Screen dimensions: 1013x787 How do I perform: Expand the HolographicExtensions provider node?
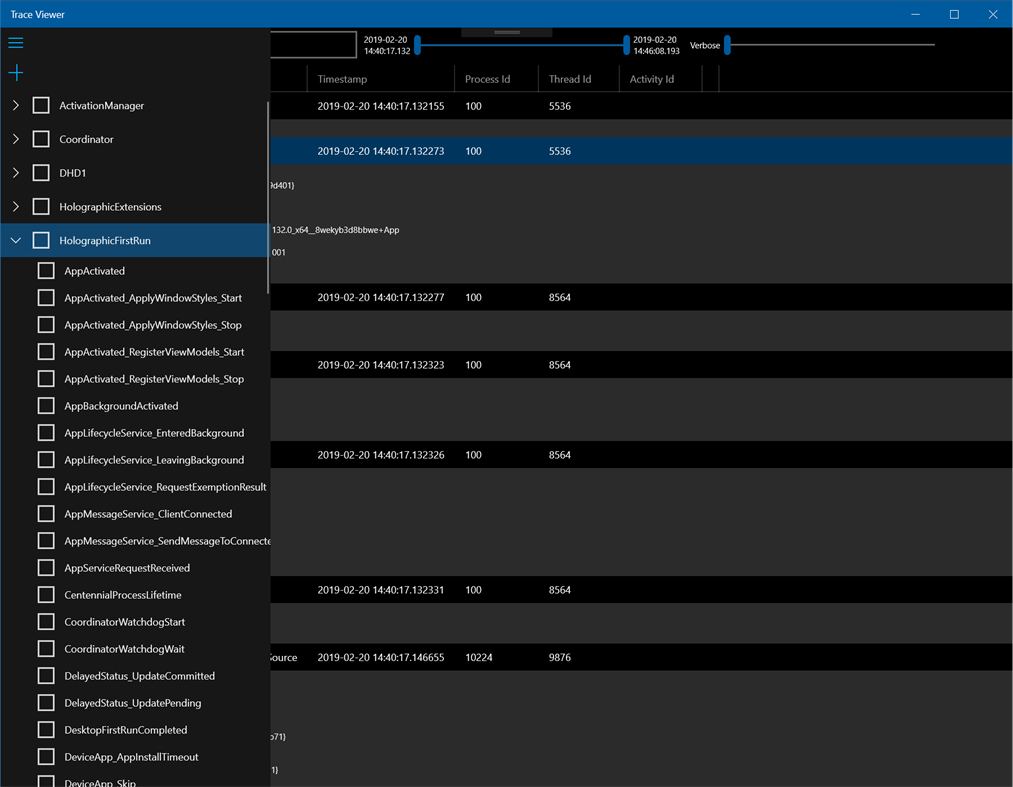point(16,207)
